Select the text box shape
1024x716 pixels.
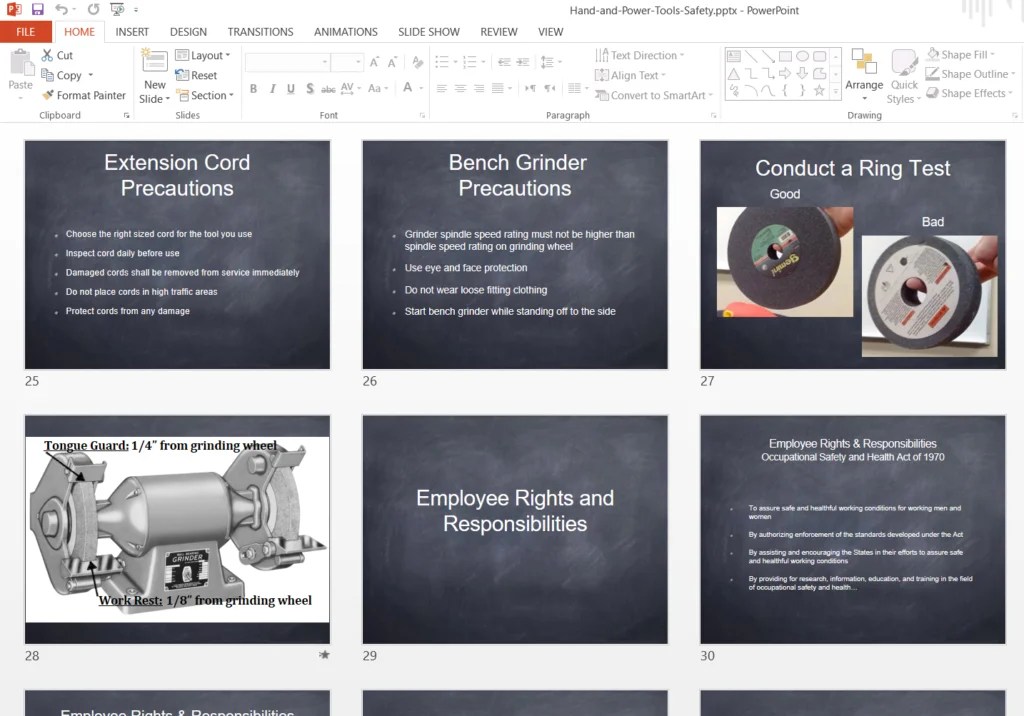734,56
